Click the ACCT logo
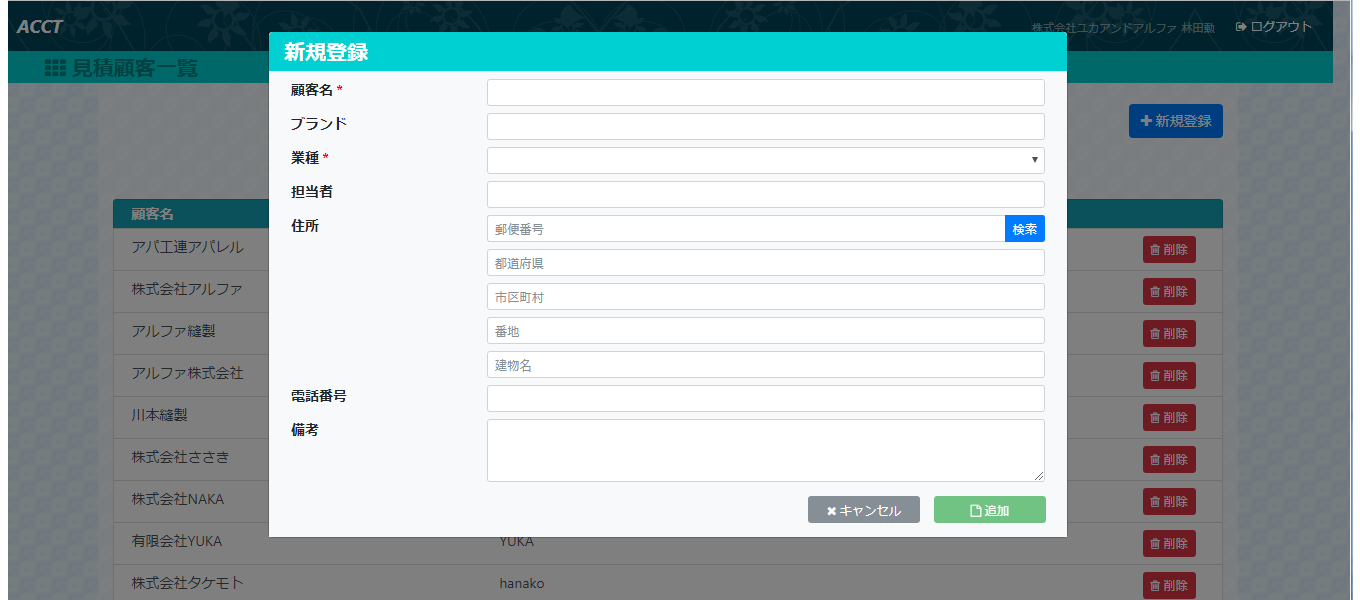The image size is (1360, 600). coord(40,26)
